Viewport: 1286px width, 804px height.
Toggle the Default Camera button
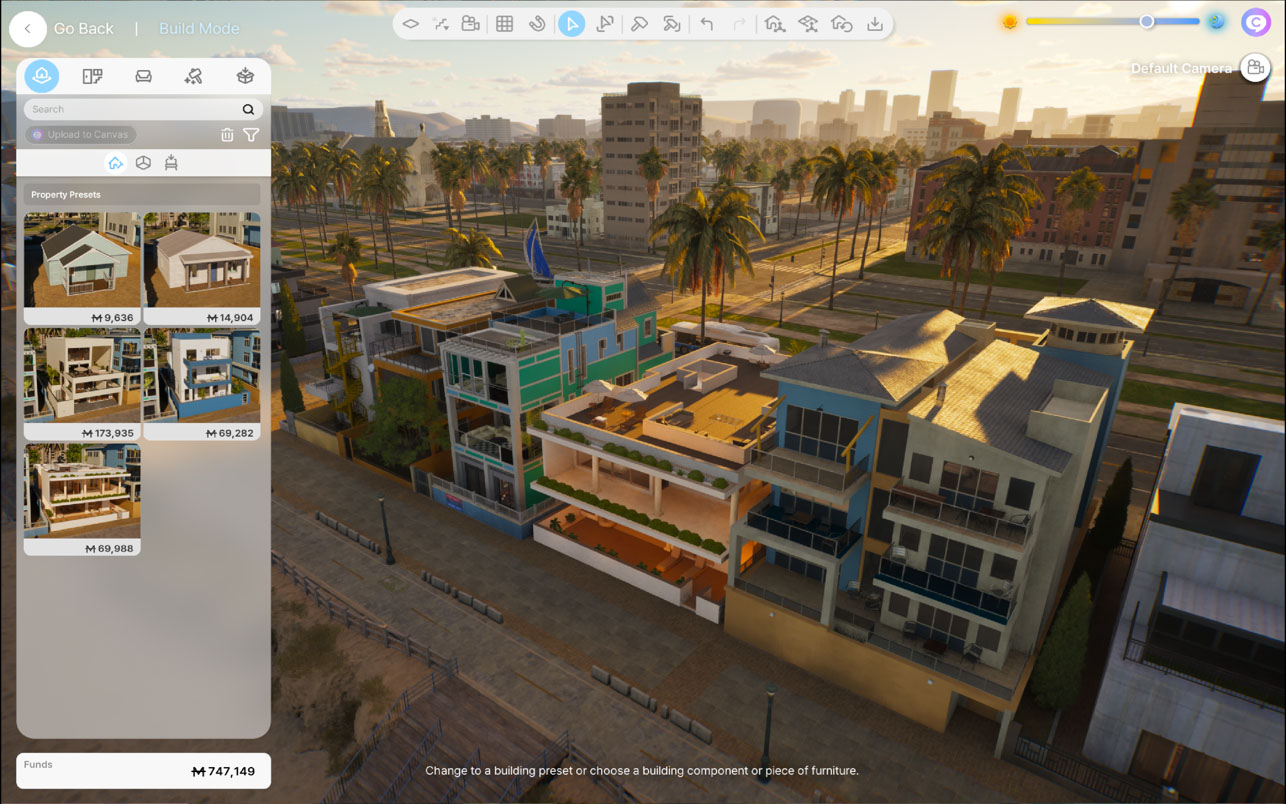[x=1253, y=68]
